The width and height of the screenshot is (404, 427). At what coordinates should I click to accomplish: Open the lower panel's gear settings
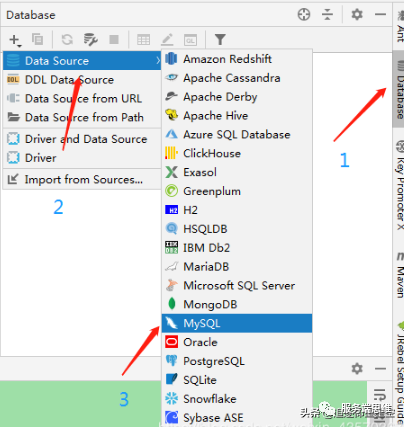[357, 369]
